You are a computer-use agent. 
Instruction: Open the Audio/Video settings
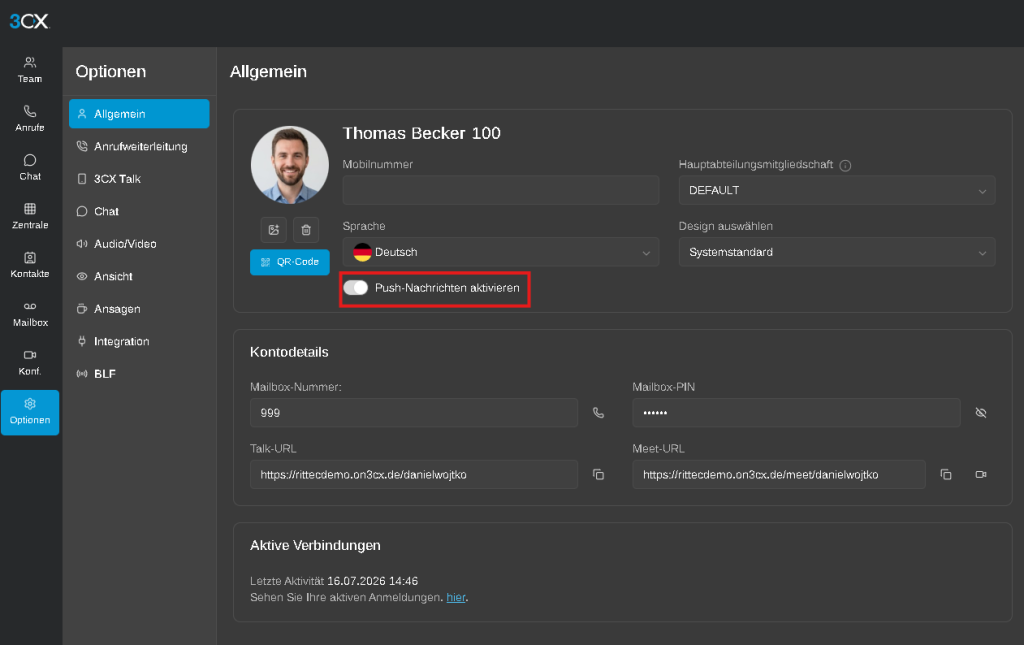(139, 244)
